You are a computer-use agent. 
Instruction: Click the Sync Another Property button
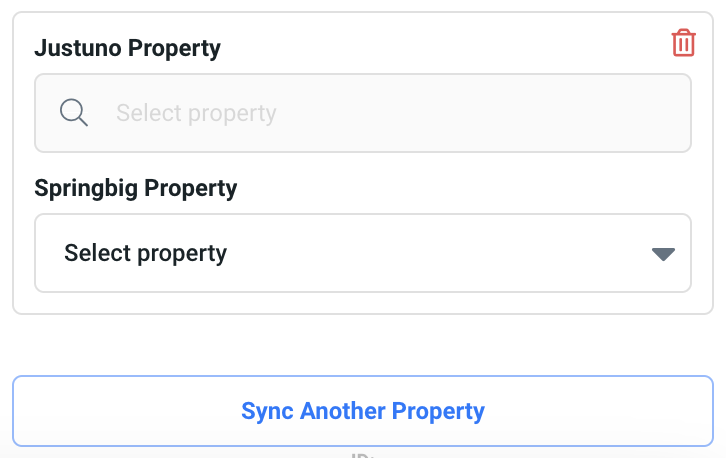coord(362,411)
